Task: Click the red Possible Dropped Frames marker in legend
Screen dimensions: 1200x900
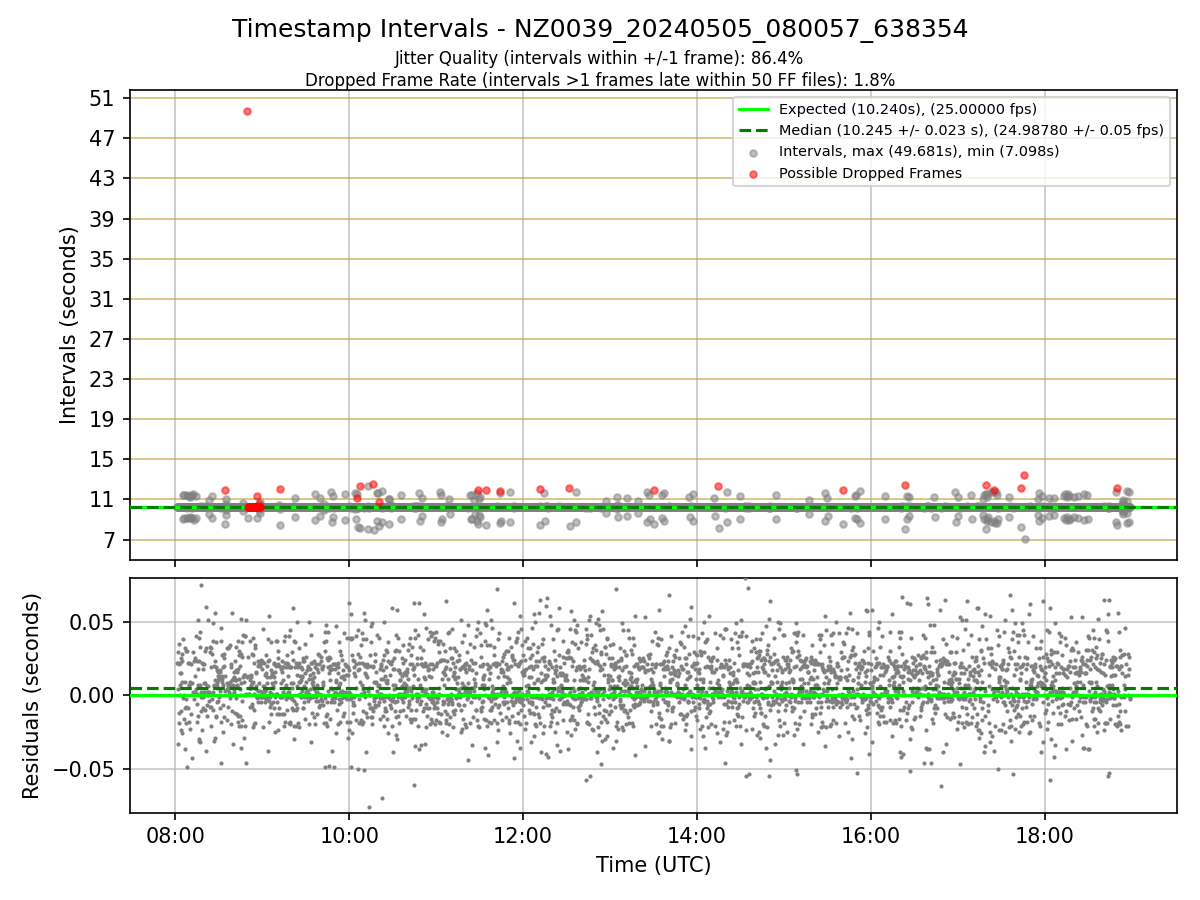Action: click(x=754, y=173)
